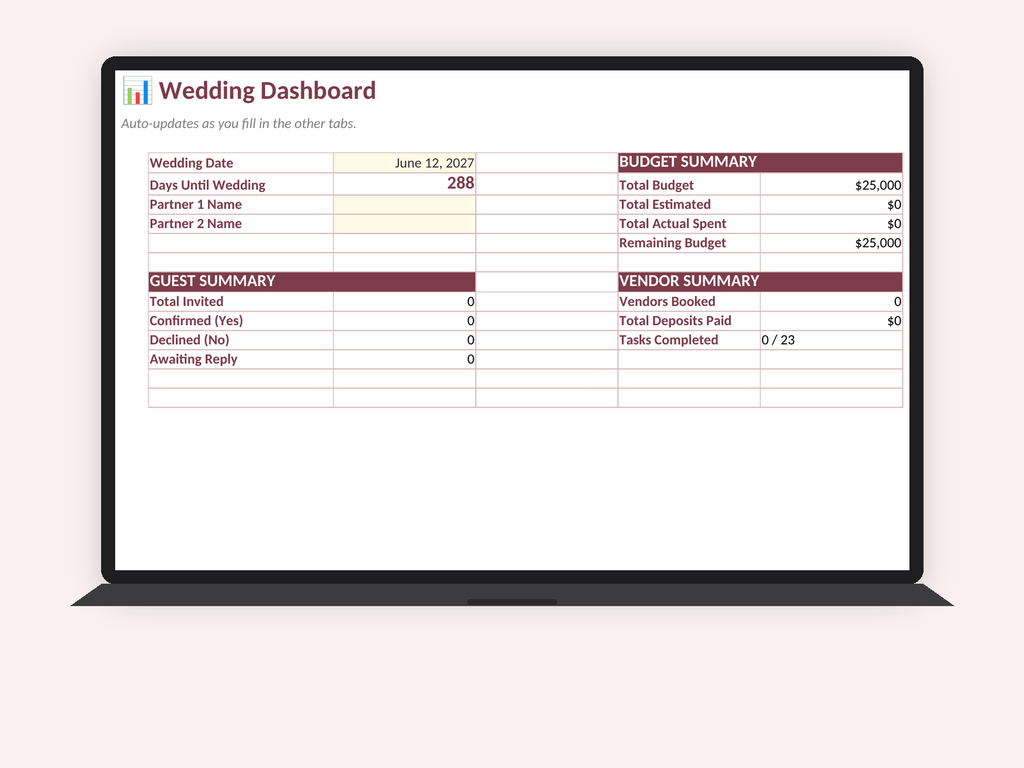The height and width of the screenshot is (768, 1024).
Task: Click the Tasks Completed label
Action: (x=689, y=340)
